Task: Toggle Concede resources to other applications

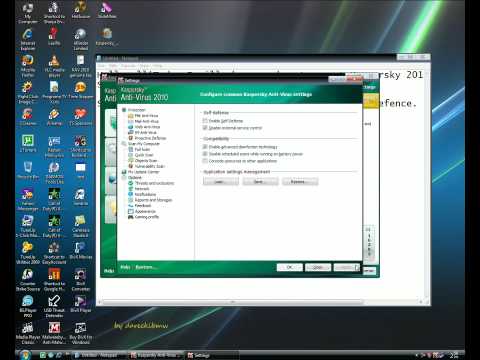Action: point(205,161)
